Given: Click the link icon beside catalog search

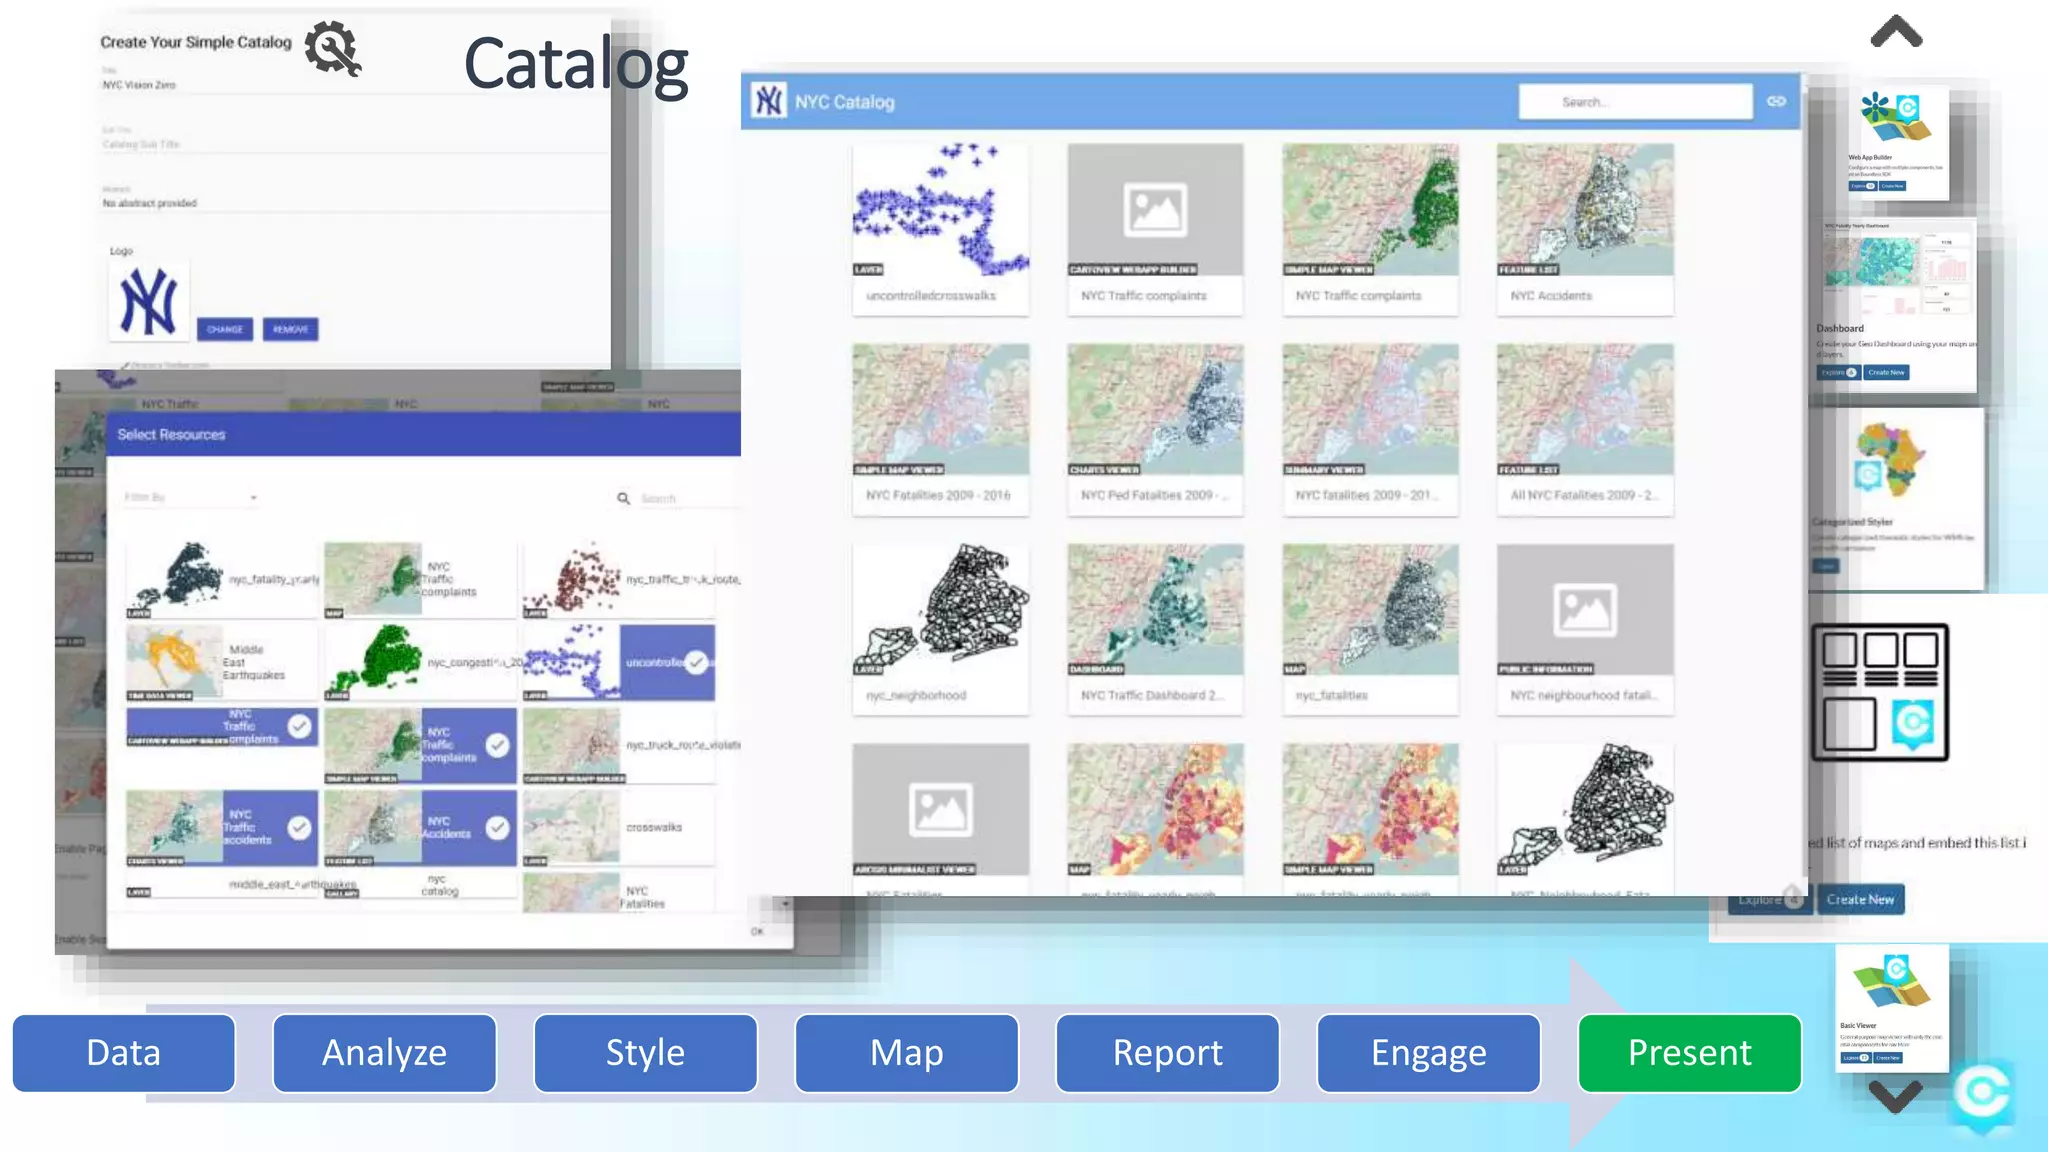Looking at the screenshot, I should [1776, 101].
